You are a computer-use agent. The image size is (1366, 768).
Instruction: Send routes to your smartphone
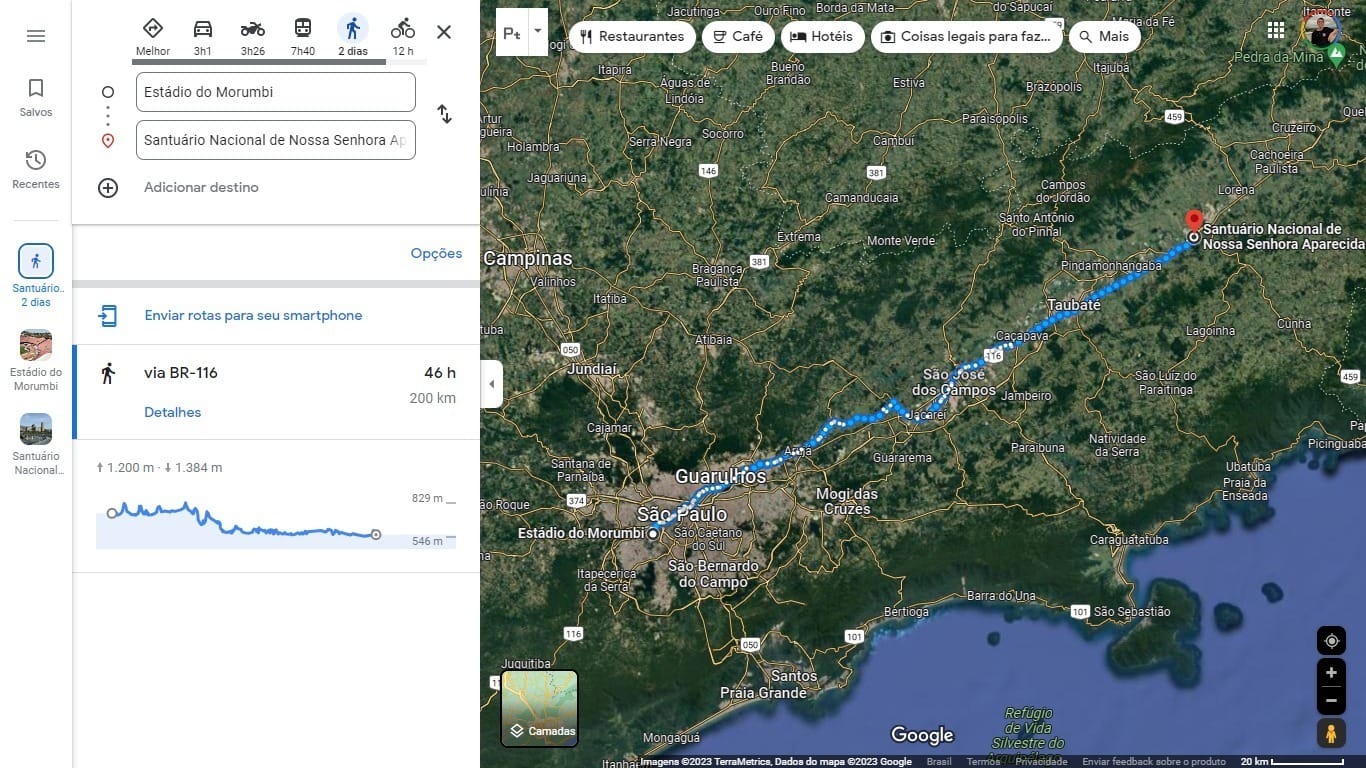click(x=253, y=315)
